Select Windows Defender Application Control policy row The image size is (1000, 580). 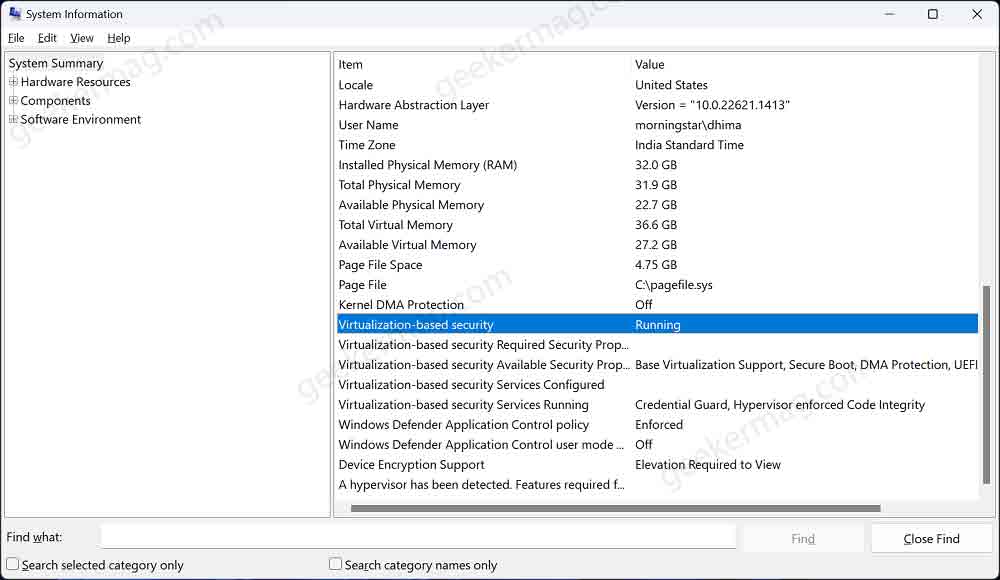pyautogui.click(x=658, y=425)
